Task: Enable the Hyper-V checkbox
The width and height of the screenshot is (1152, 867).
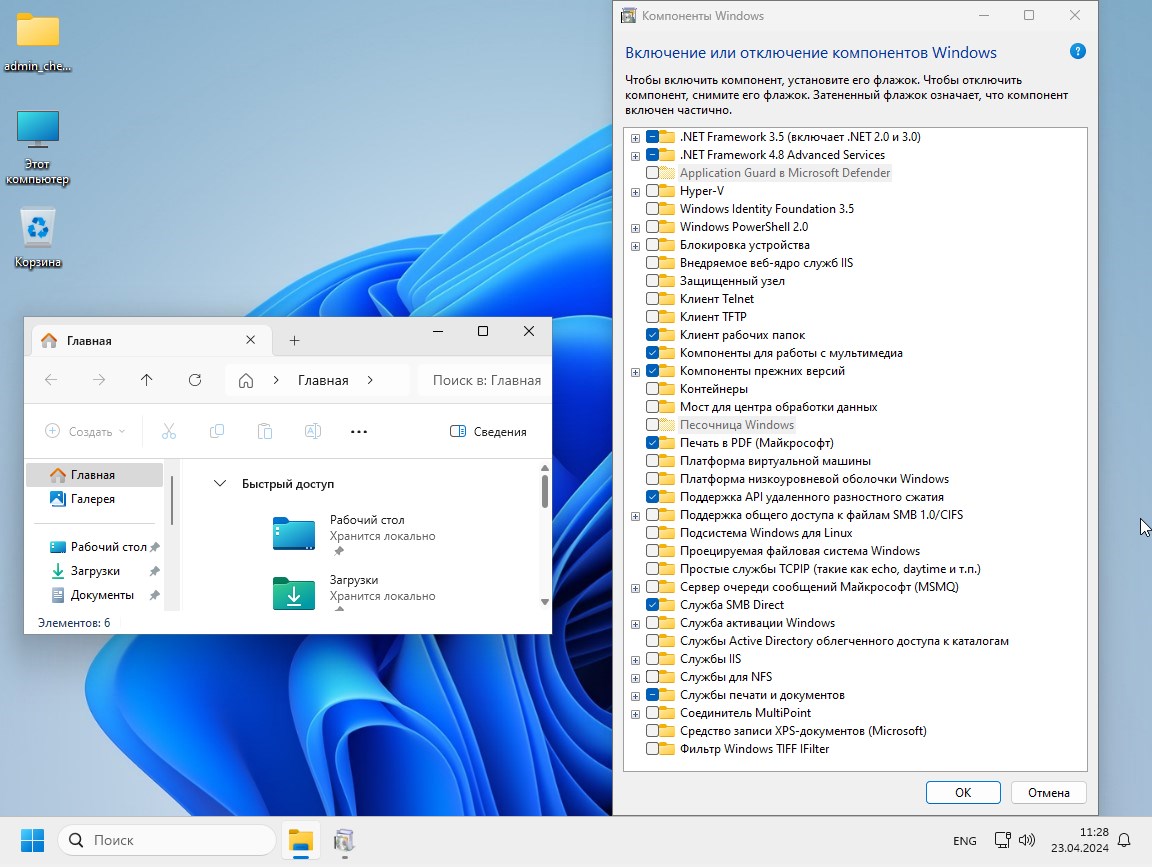Action: tap(653, 191)
